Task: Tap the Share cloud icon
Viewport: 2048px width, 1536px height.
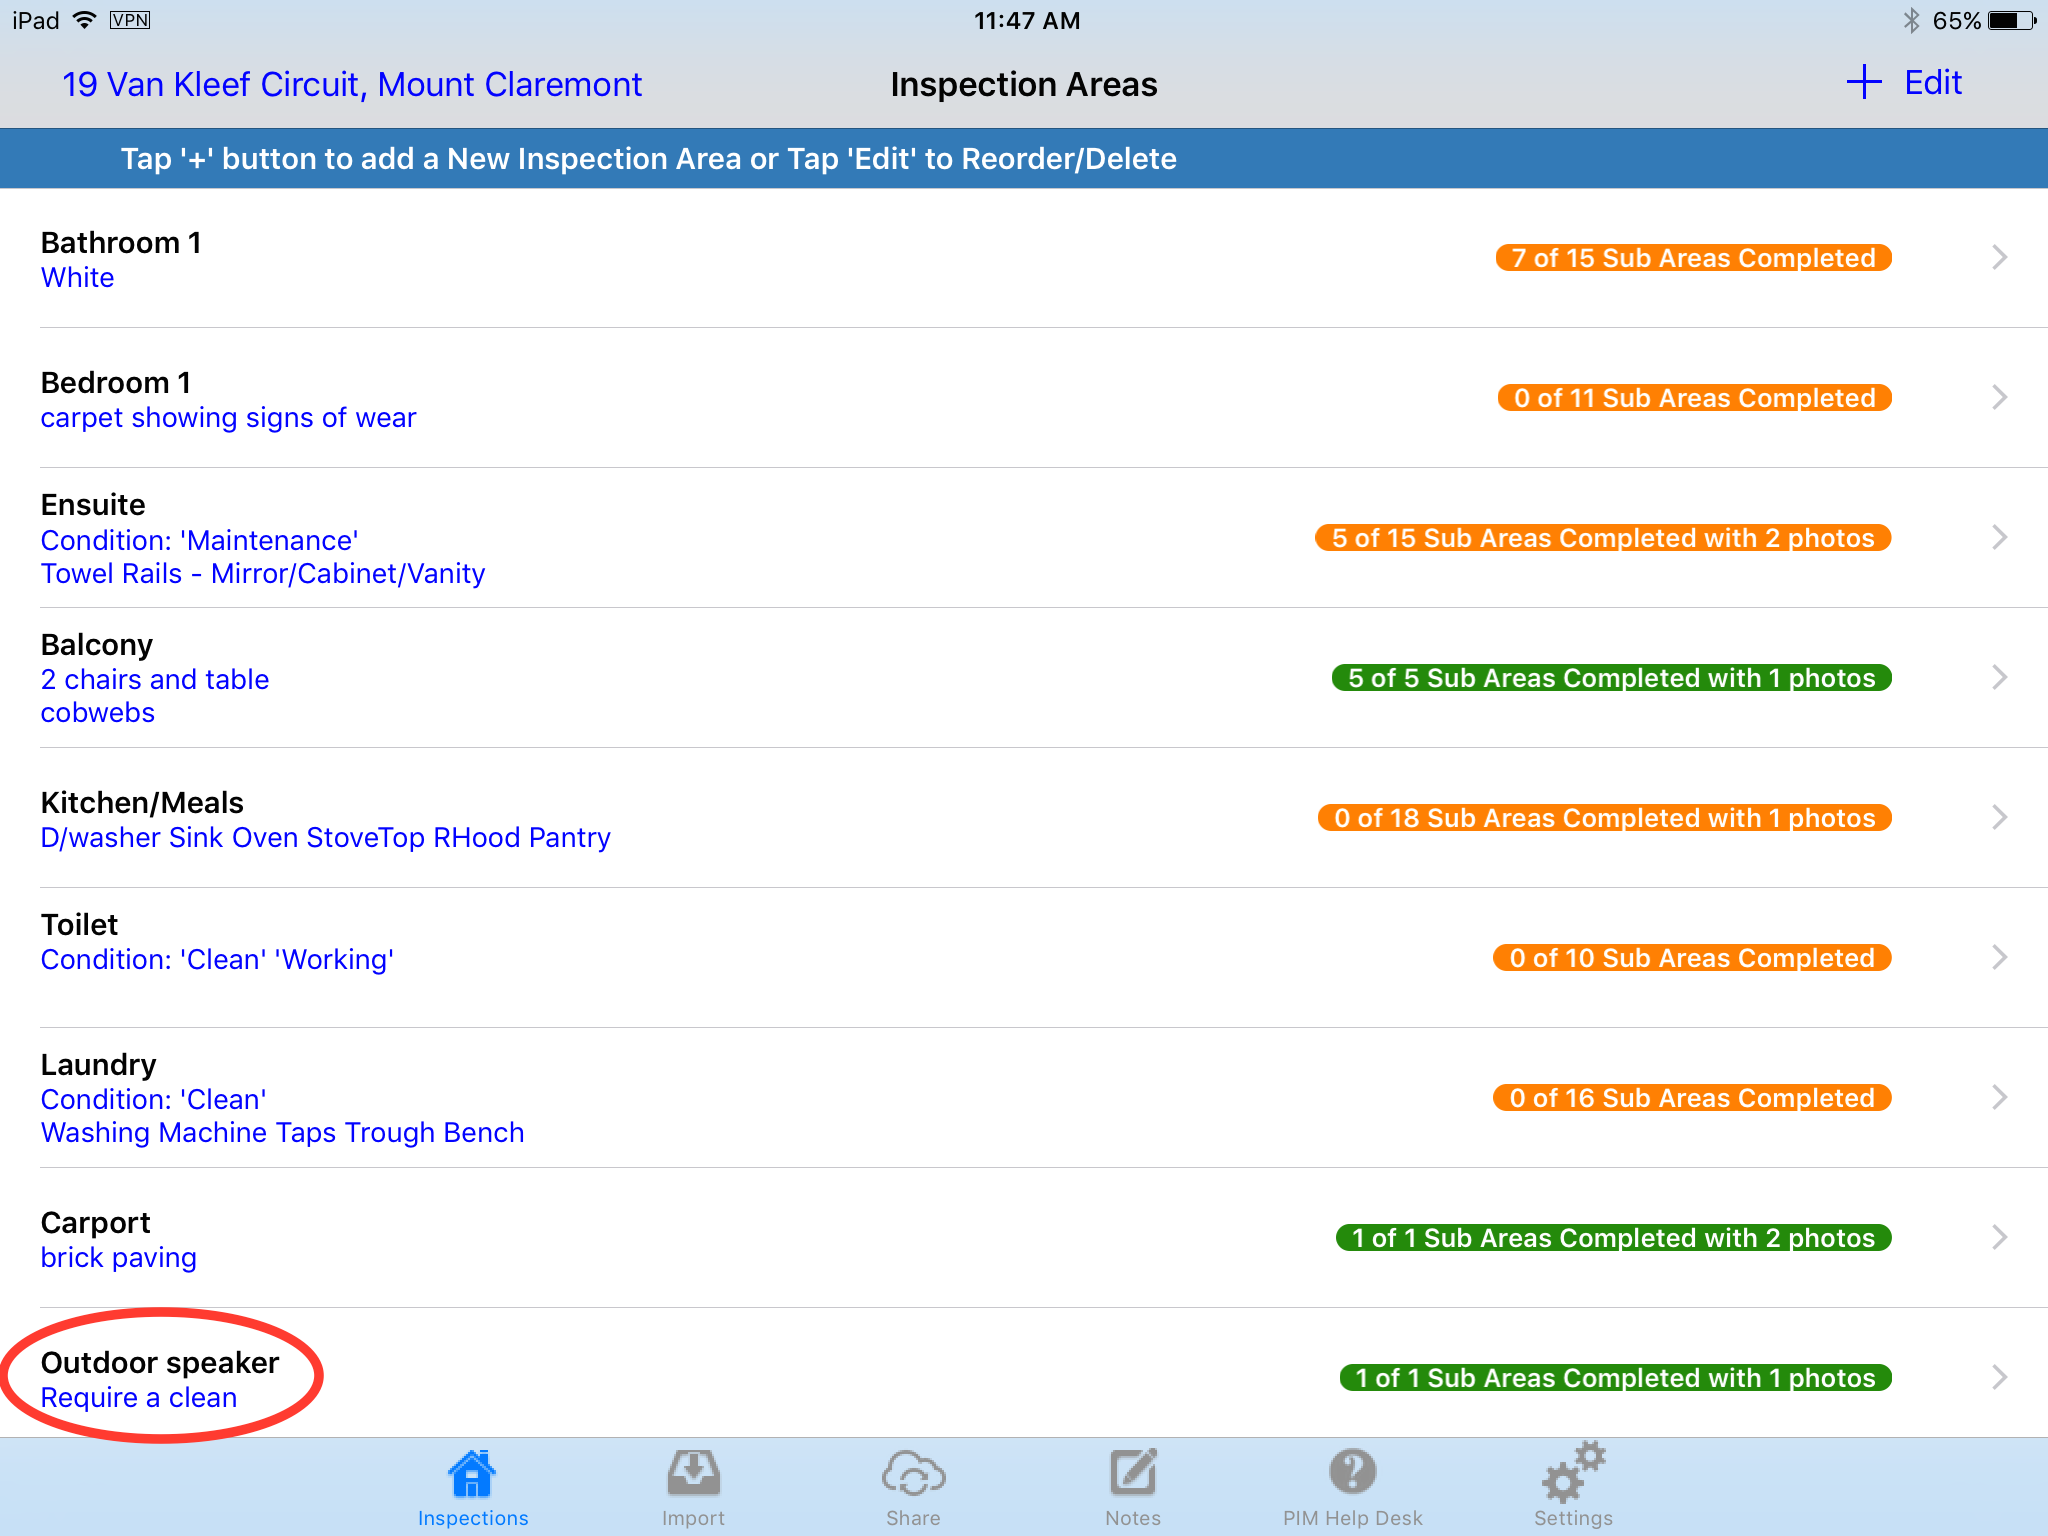Action: (913, 1474)
